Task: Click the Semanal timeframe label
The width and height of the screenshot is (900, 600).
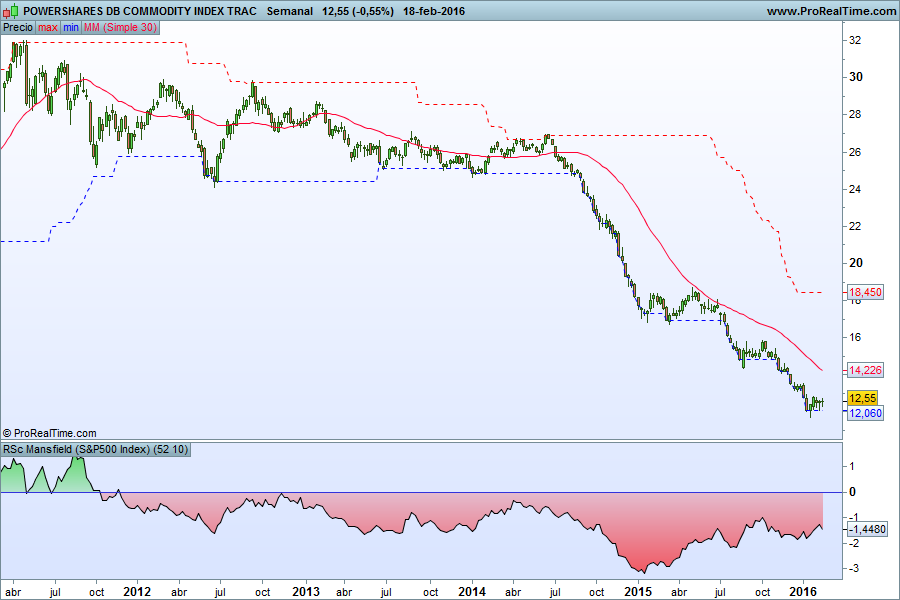Action: (290, 11)
